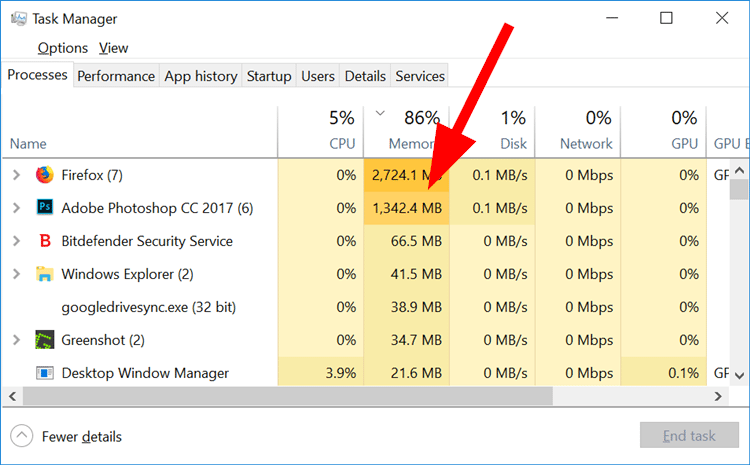Select the googledrivesync.exe (32 bit) row
This screenshot has width=750, height=465.
pos(149,307)
